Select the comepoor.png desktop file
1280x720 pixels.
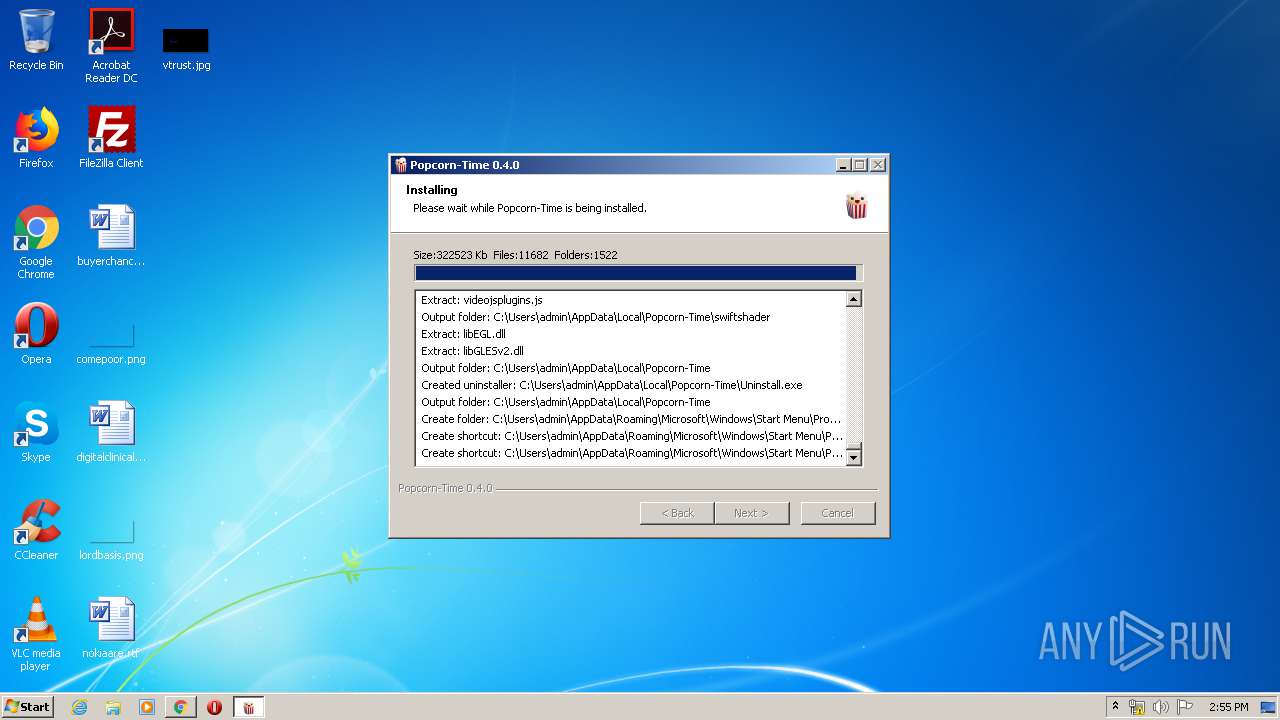(111, 342)
